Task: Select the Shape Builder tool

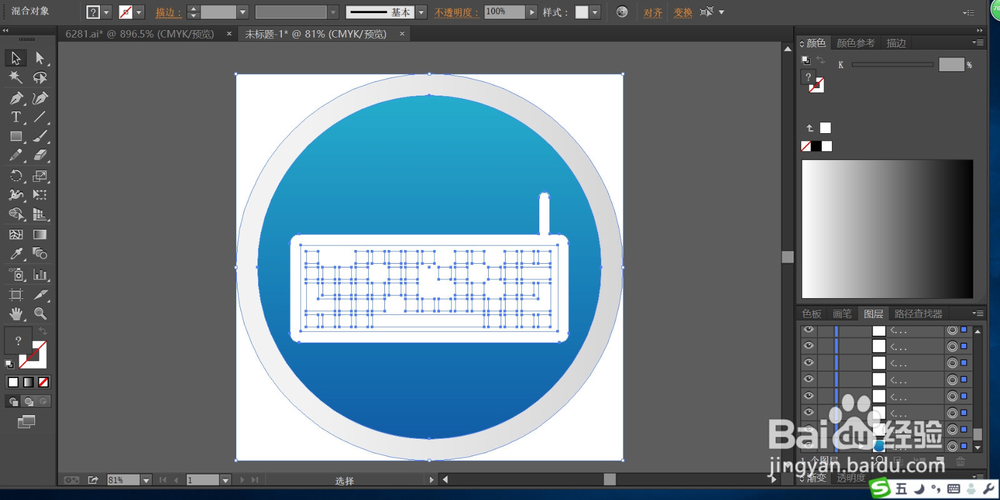Action: (x=16, y=214)
